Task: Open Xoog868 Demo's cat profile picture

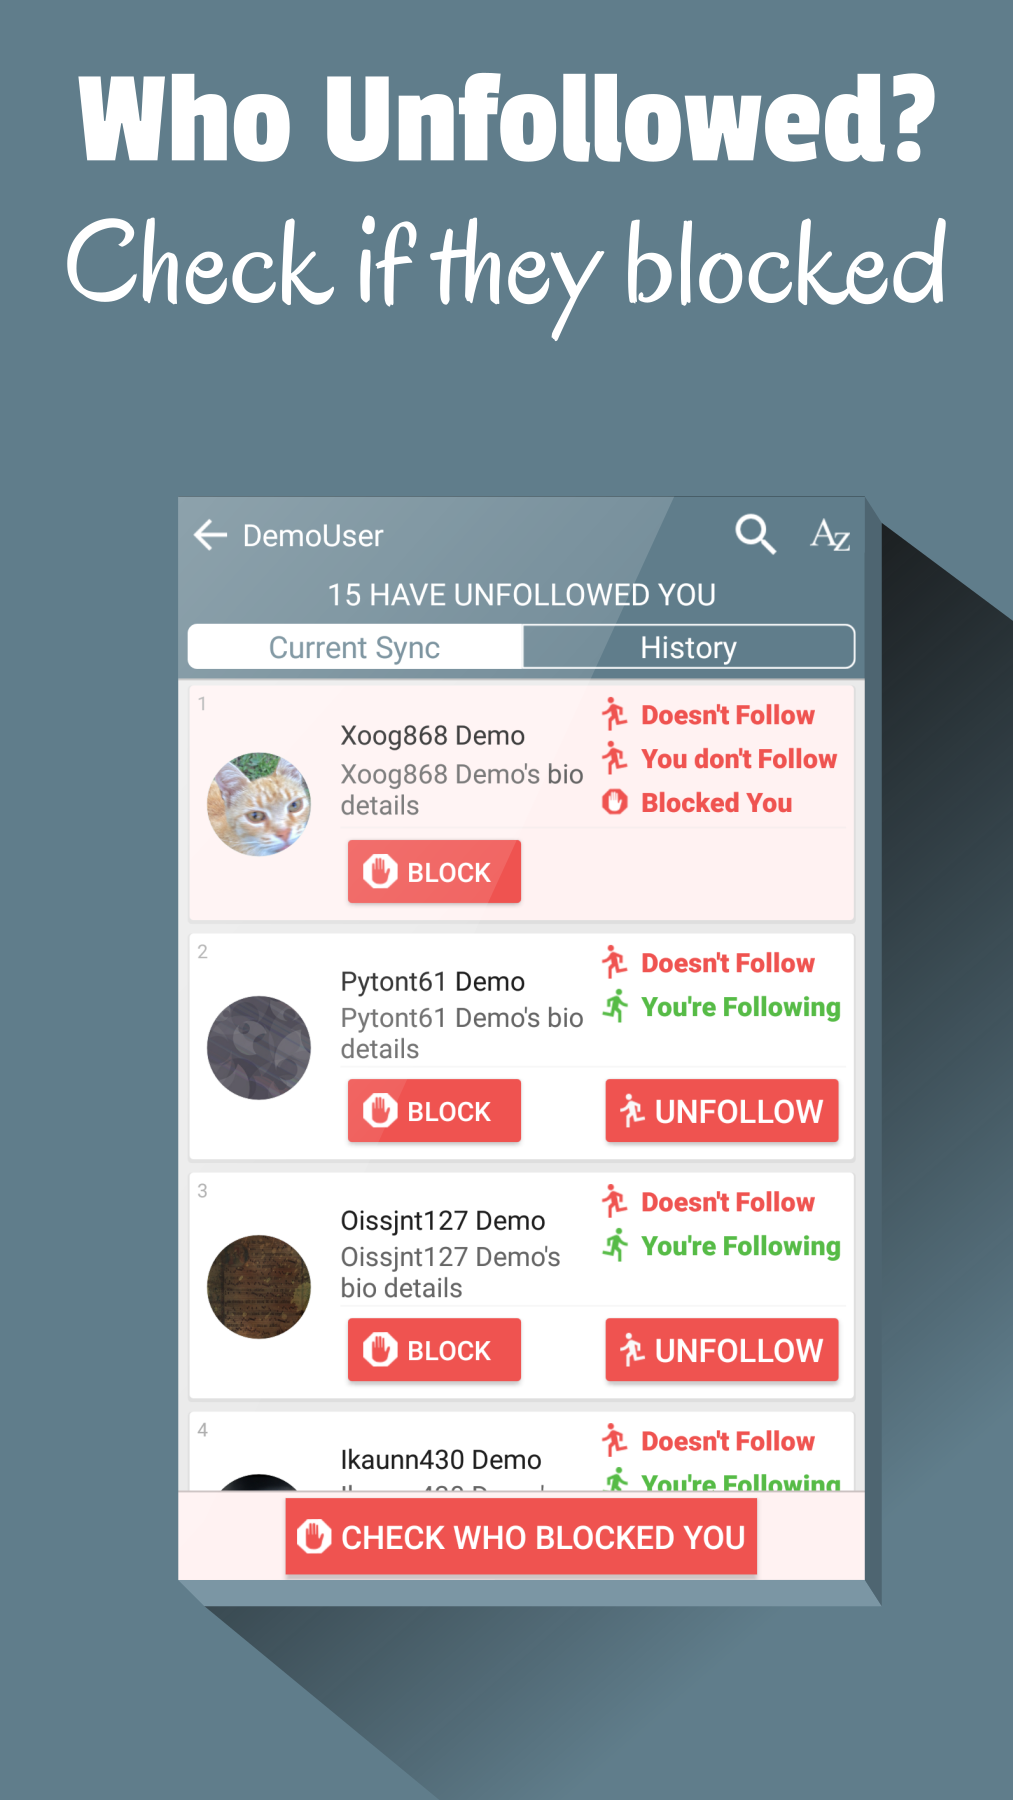Action: coord(259,804)
